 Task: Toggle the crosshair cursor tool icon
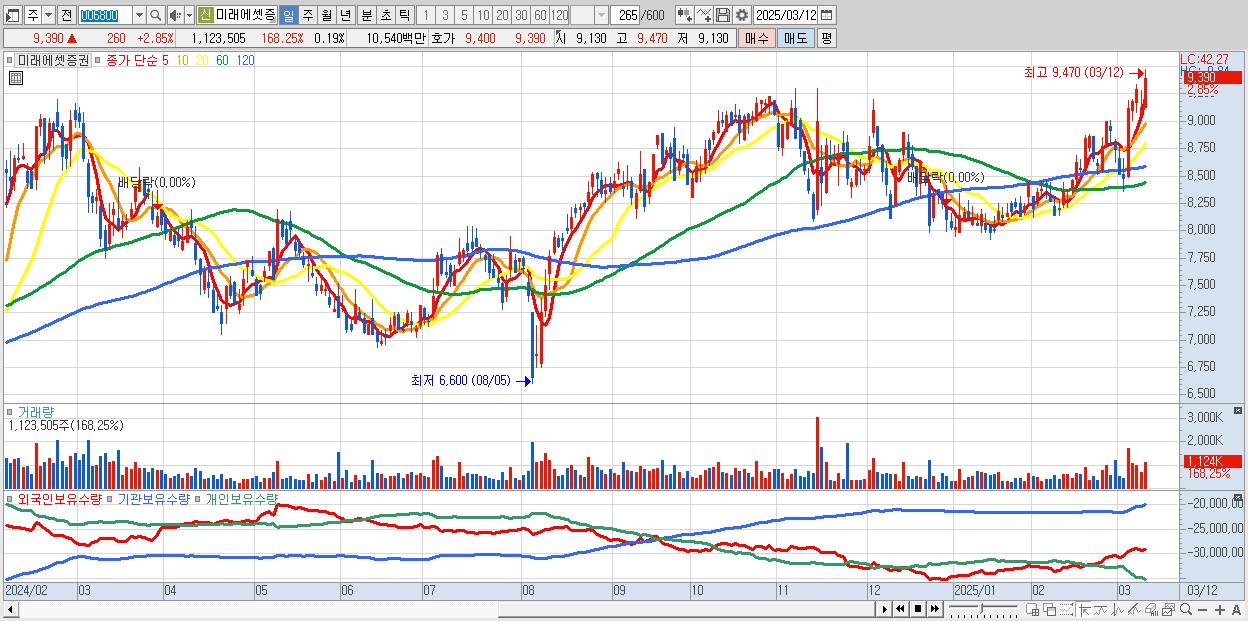(x=1084, y=609)
